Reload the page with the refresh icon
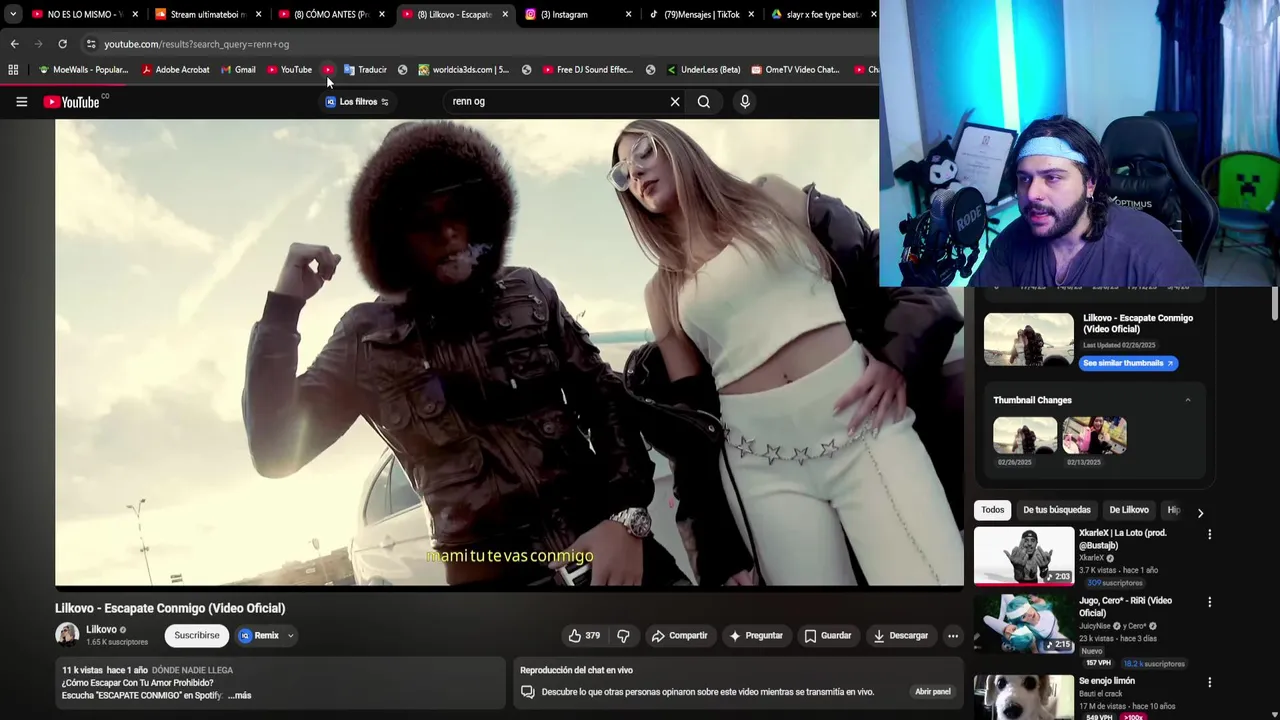 (62, 44)
